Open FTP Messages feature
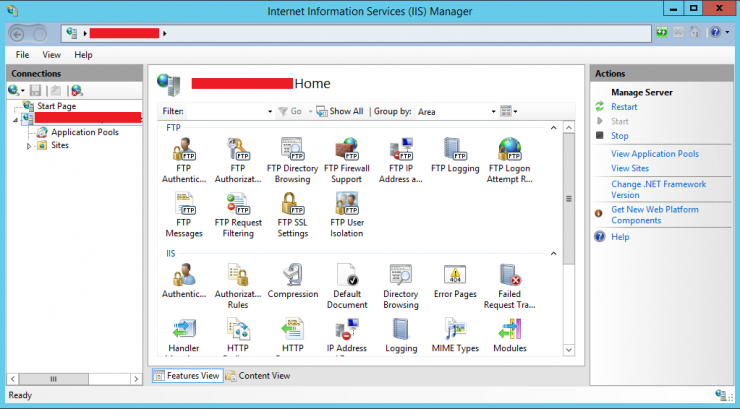The height and width of the screenshot is (409, 740). [184, 215]
